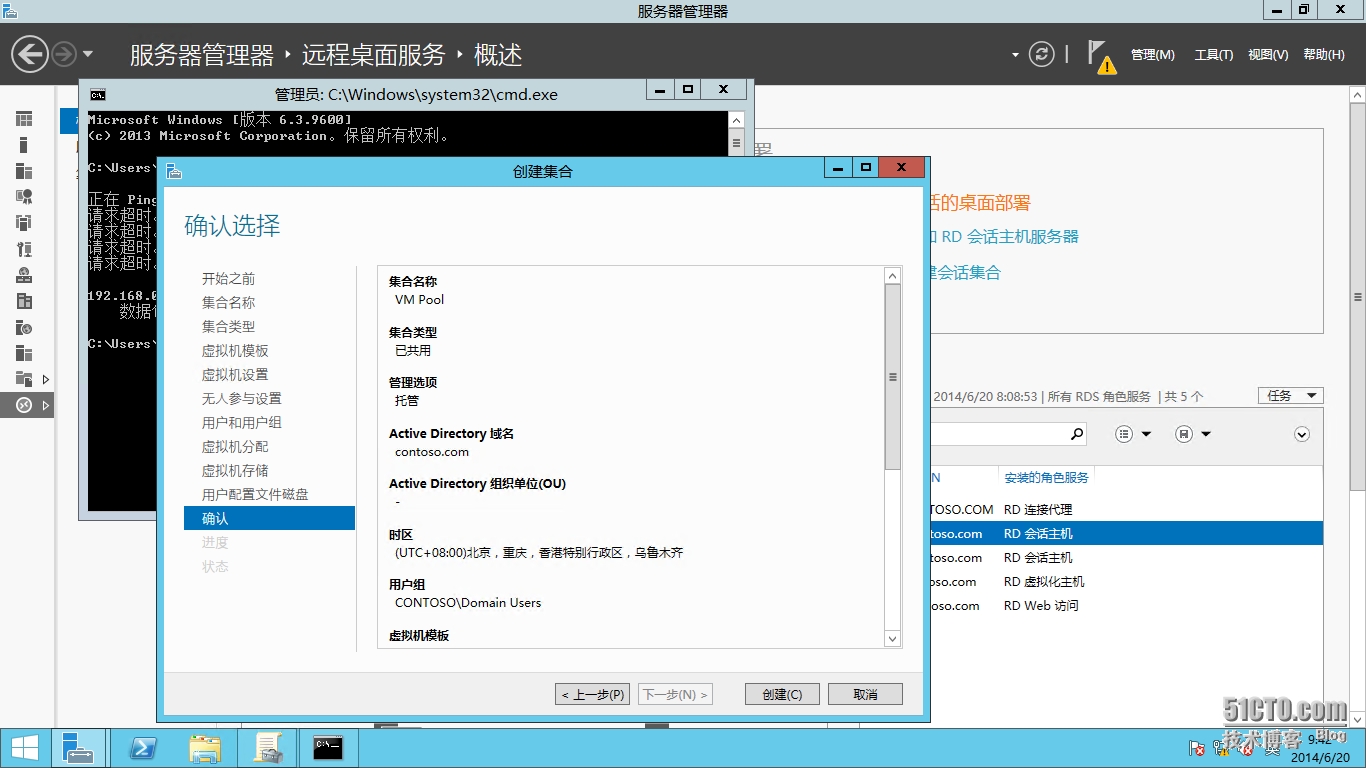Image resolution: width=1366 pixels, height=768 pixels.
Task: Click the save query disk icon
Action: tap(1184, 434)
